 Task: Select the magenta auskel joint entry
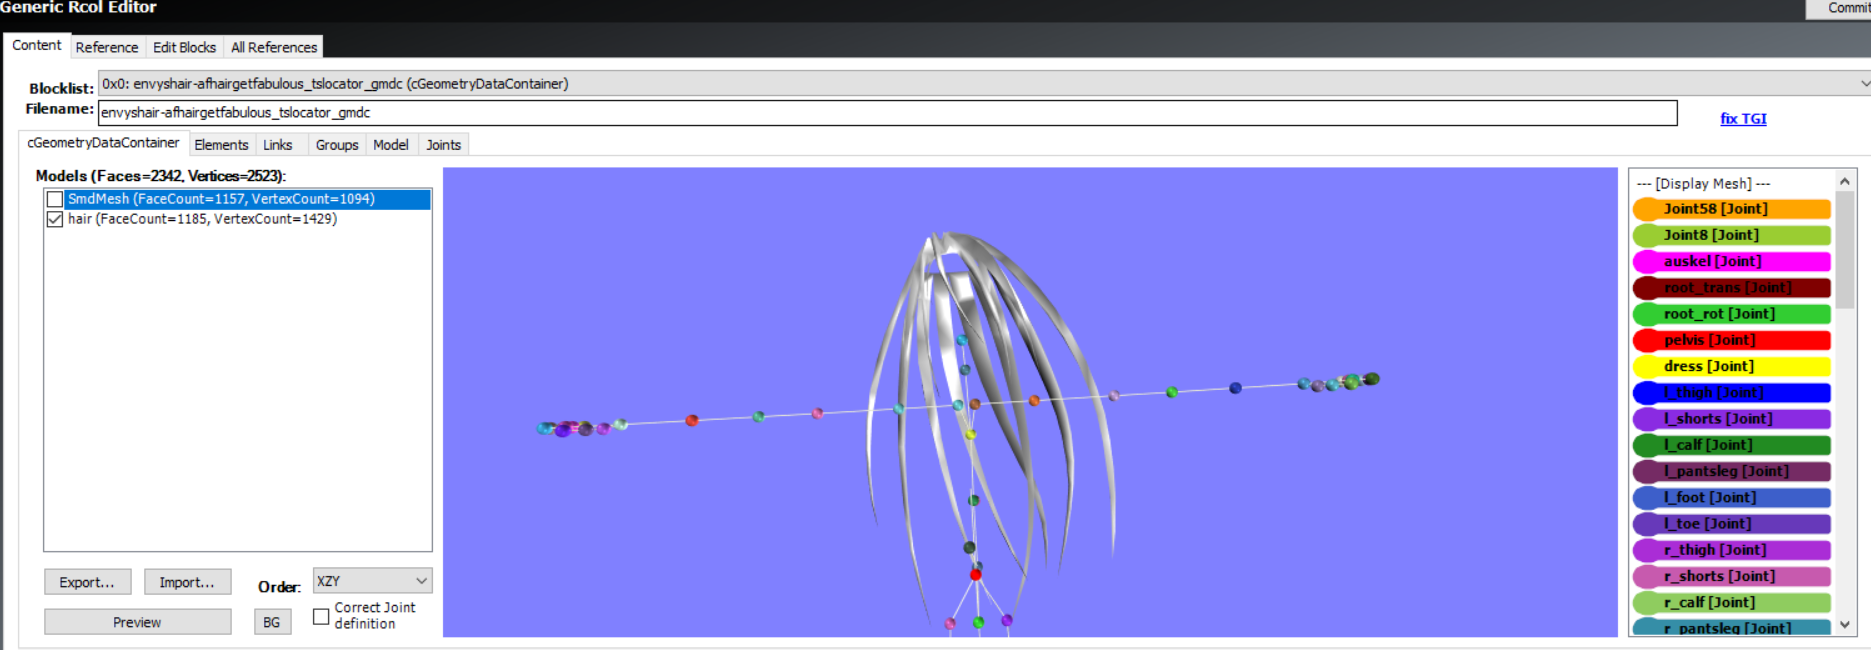click(1731, 261)
